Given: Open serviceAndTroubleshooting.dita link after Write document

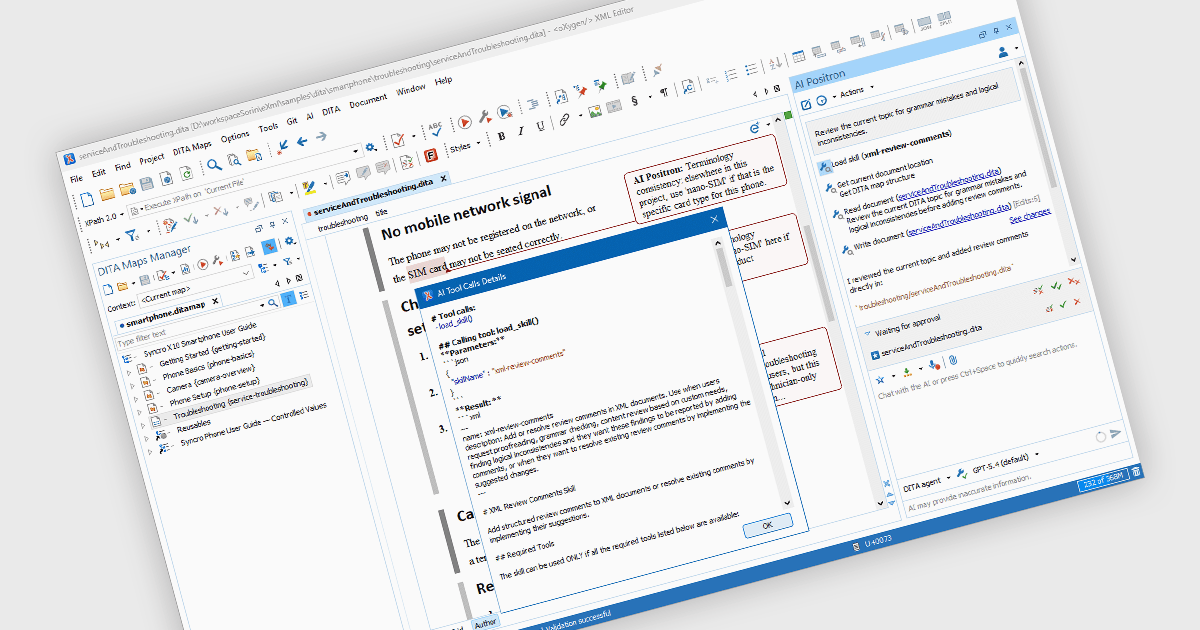Looking at the screenshot, I should [x=959, y=222].
